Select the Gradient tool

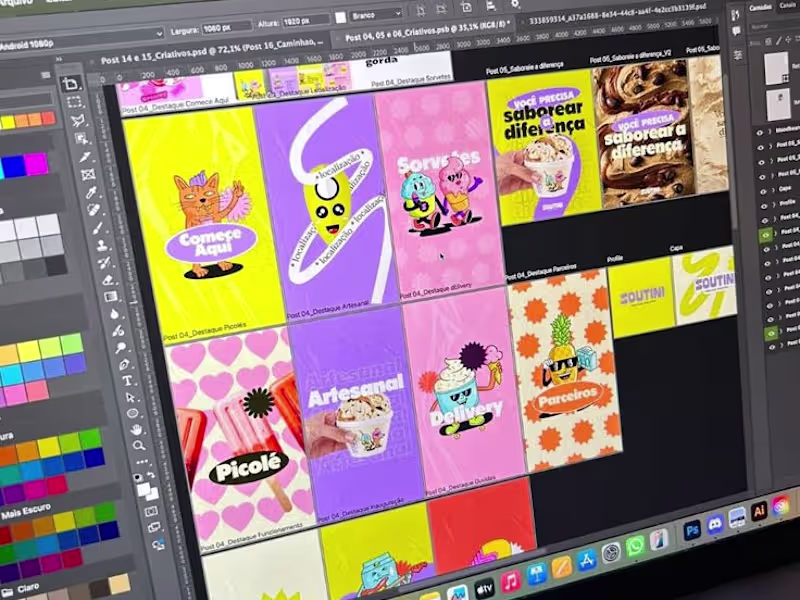point(111,296)
